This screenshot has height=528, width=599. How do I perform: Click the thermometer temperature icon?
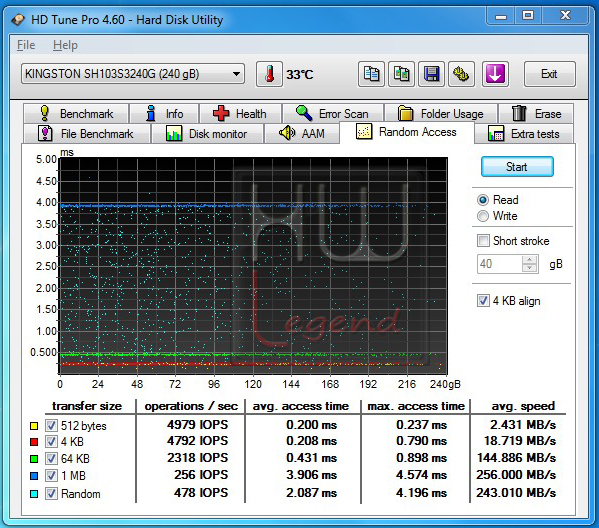pyautogui.click(x=269, y=74)
